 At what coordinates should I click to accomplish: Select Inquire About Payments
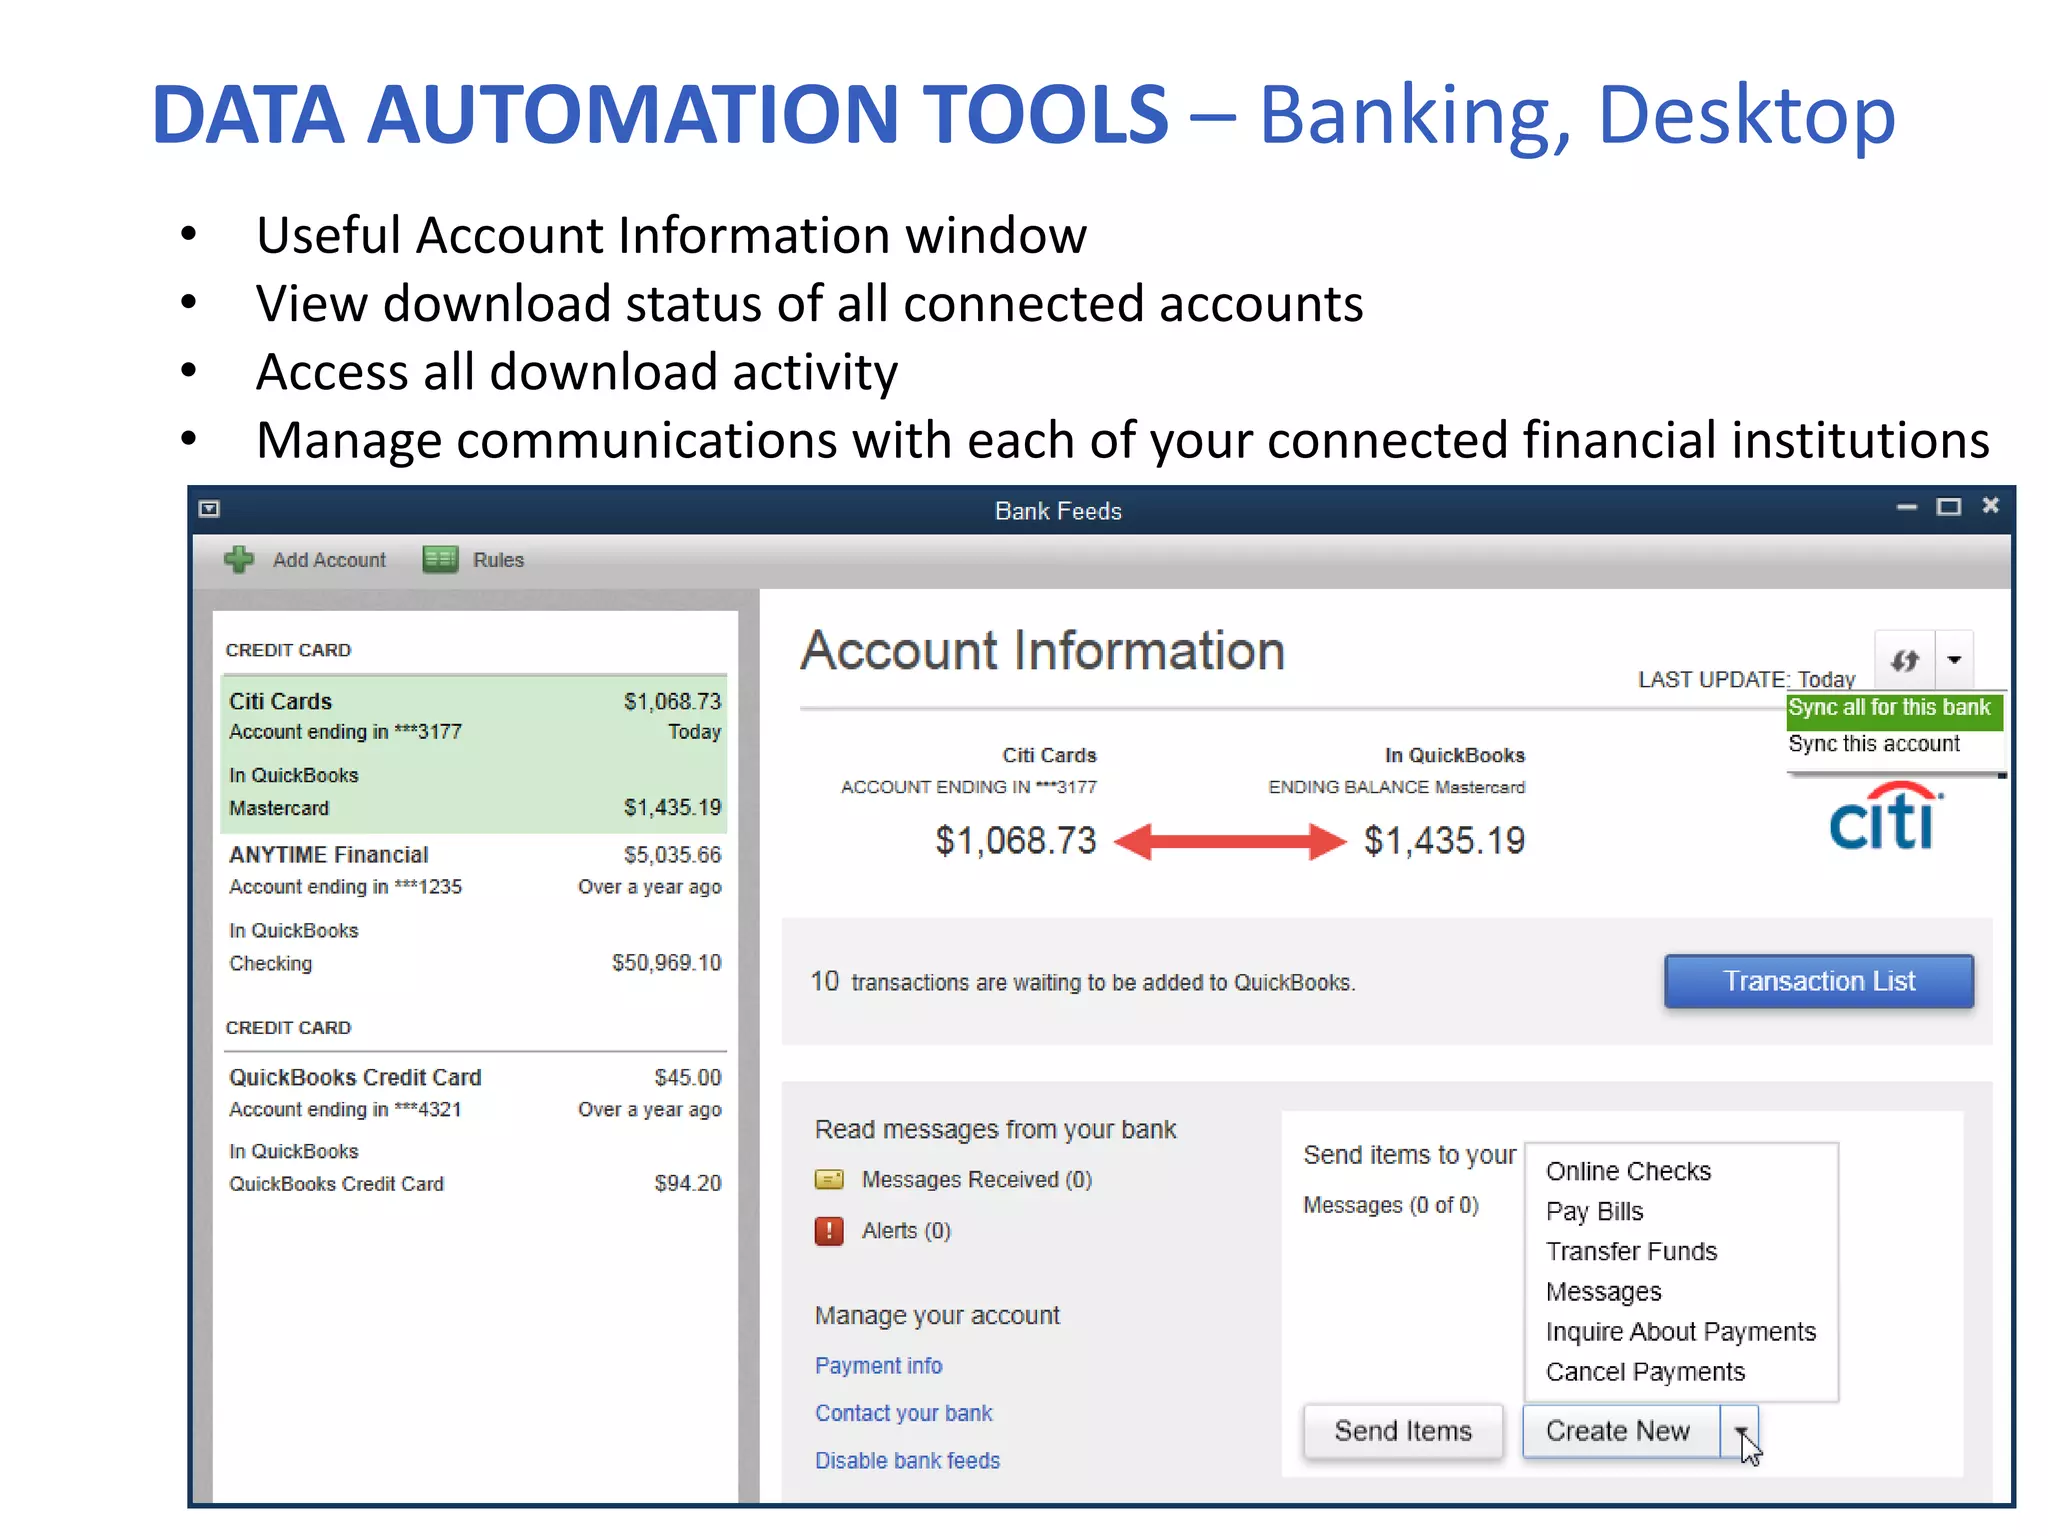point(1680,1332)
